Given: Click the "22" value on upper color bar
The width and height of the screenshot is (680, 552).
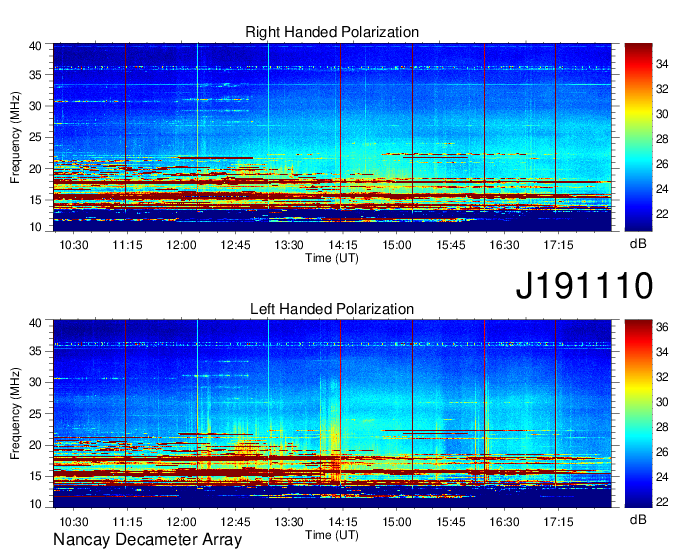Looking at the screenshot, I should pyautogui.click(x=662, y=214).
